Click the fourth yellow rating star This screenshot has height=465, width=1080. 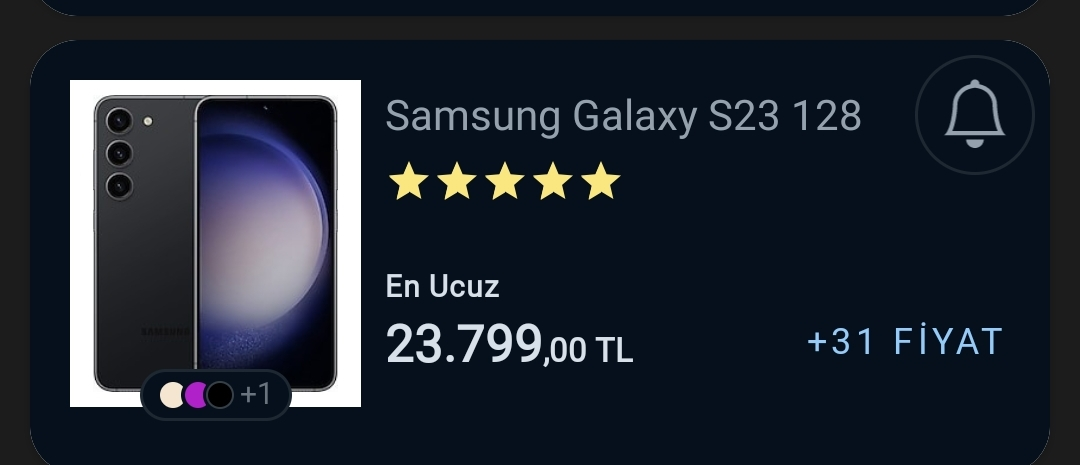coord(552,181)
